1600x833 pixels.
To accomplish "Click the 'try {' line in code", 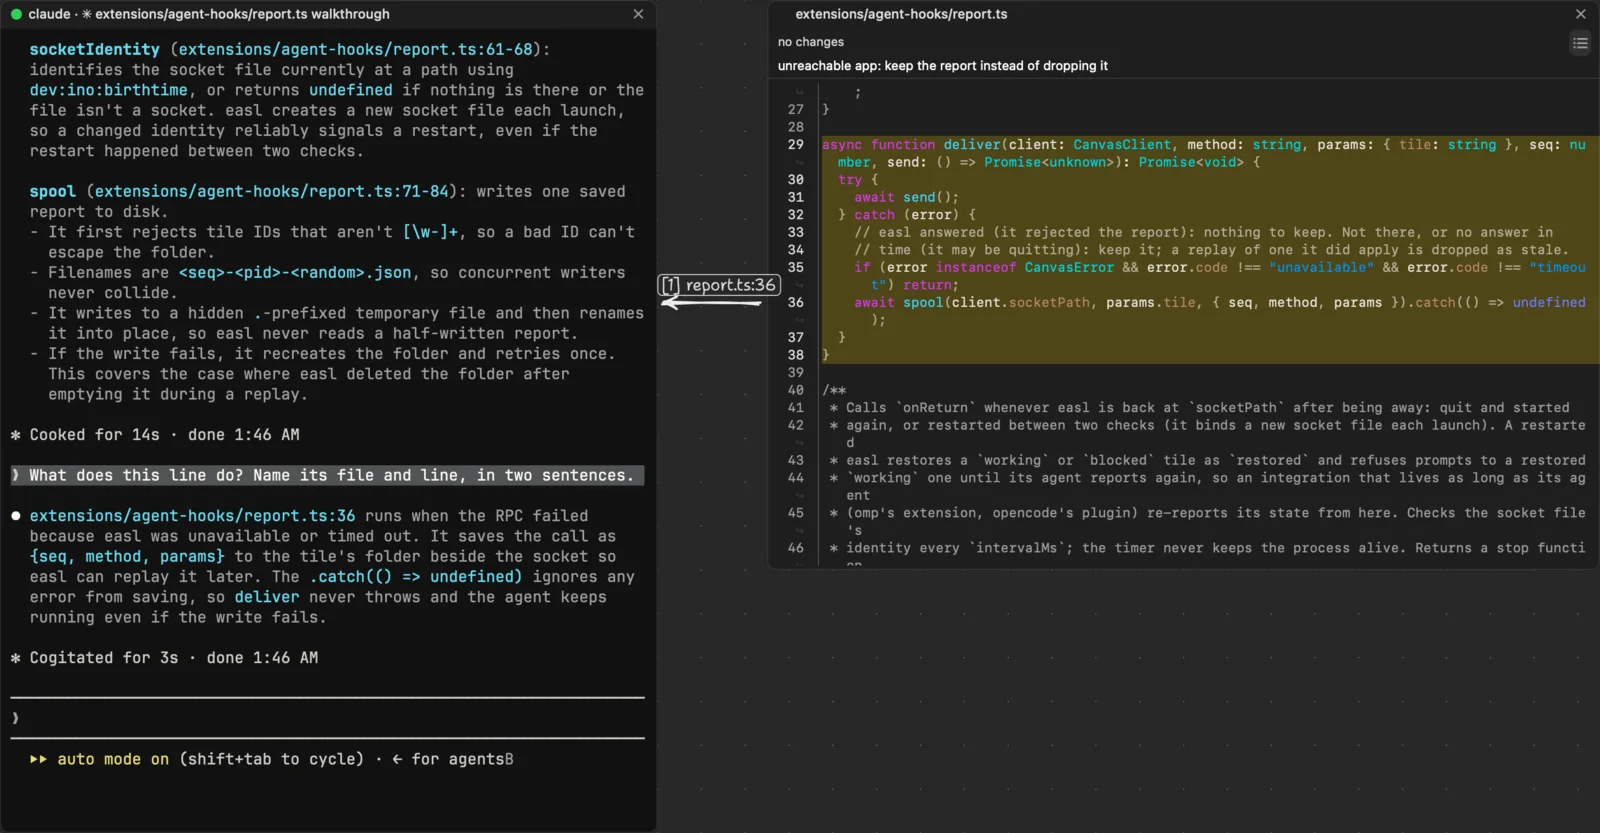I will tap(858, 179).
